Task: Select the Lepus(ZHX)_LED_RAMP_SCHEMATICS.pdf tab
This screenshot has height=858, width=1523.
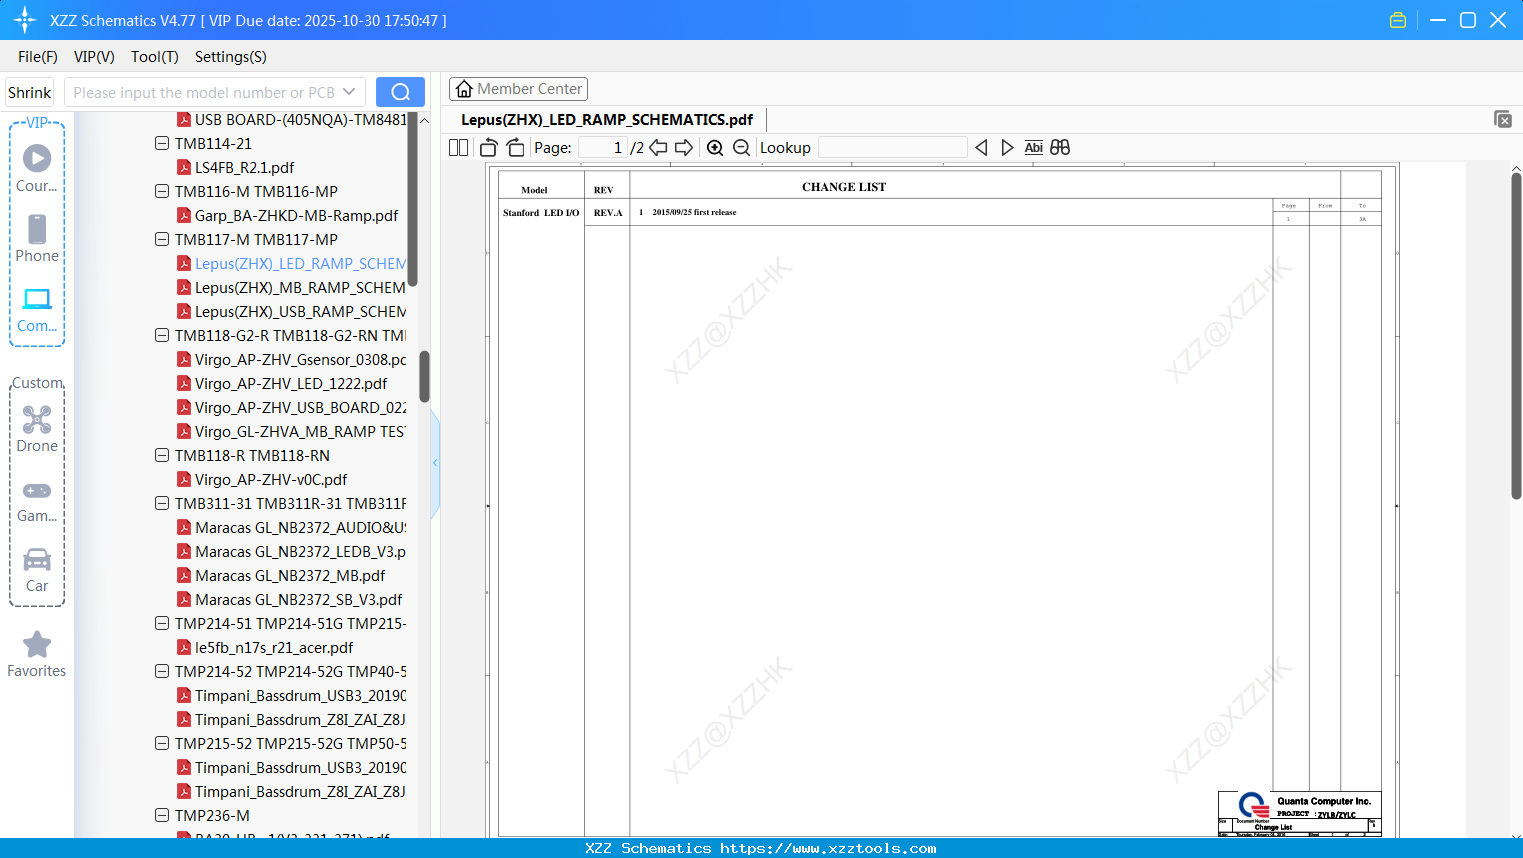Action: (x=607, y=119)
